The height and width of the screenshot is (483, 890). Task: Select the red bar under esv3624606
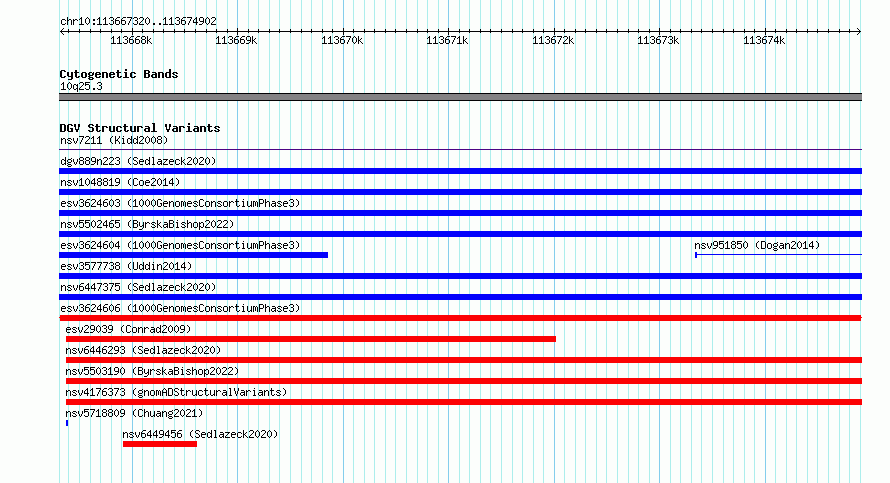click(x=460, y=318)
